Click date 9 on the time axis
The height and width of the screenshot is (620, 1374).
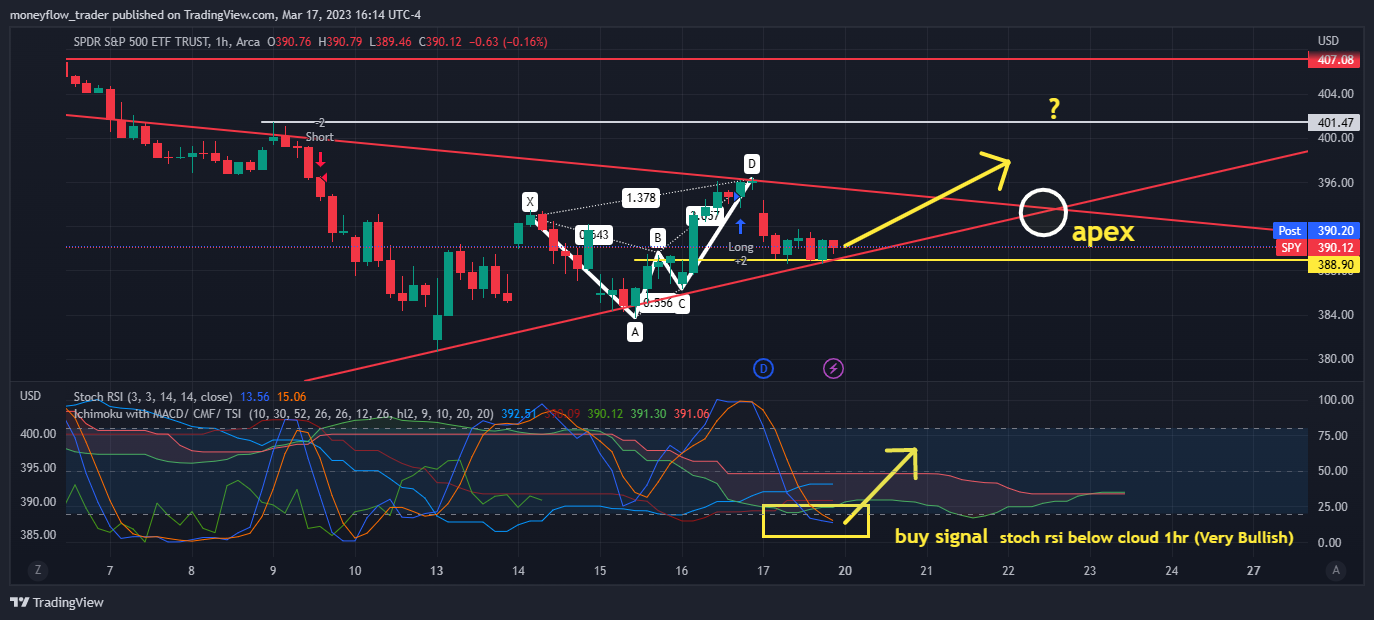pos(273,571)
